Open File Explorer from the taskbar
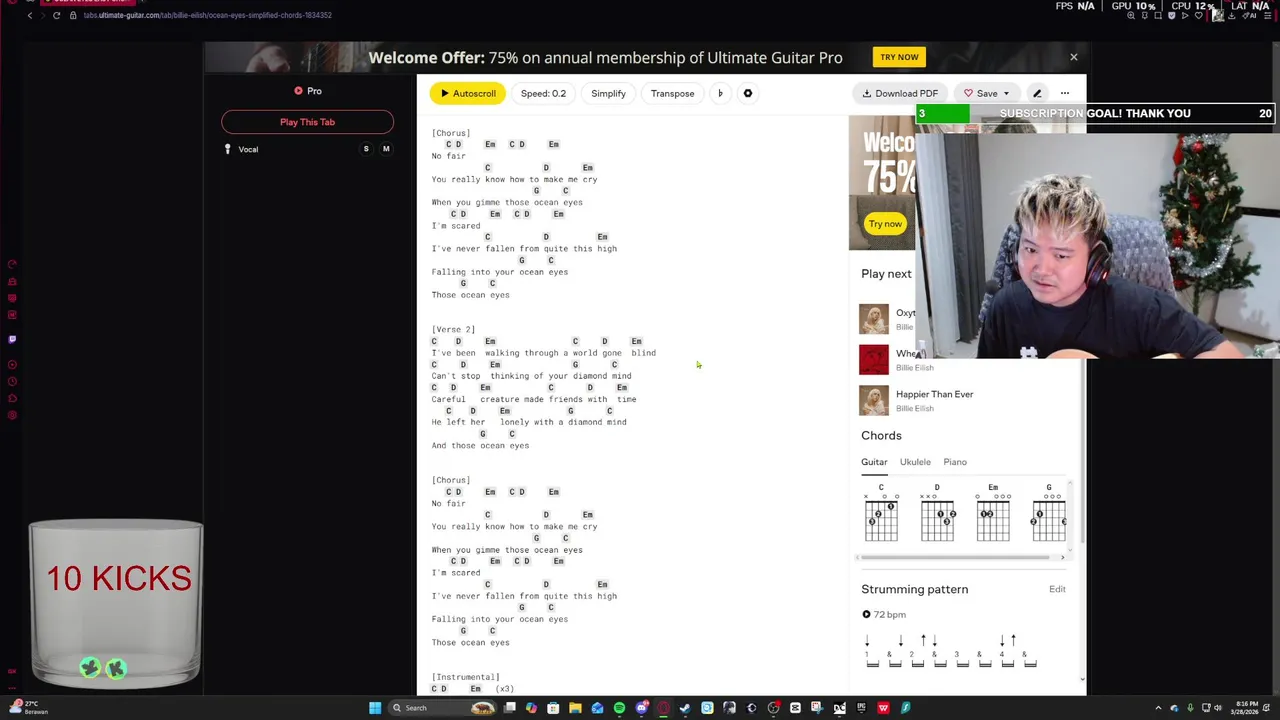1280x720 pixels. [575, 708]
